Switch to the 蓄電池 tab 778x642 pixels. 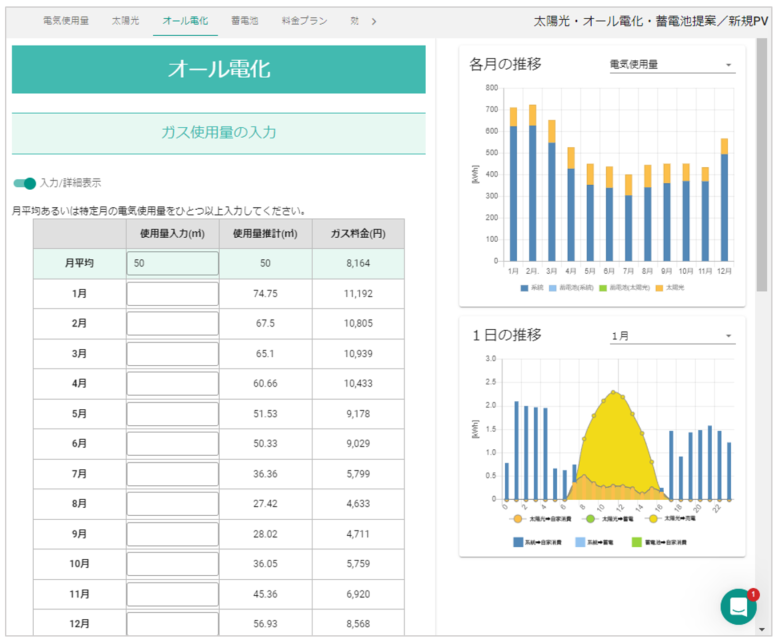click(x=245, y=21)
